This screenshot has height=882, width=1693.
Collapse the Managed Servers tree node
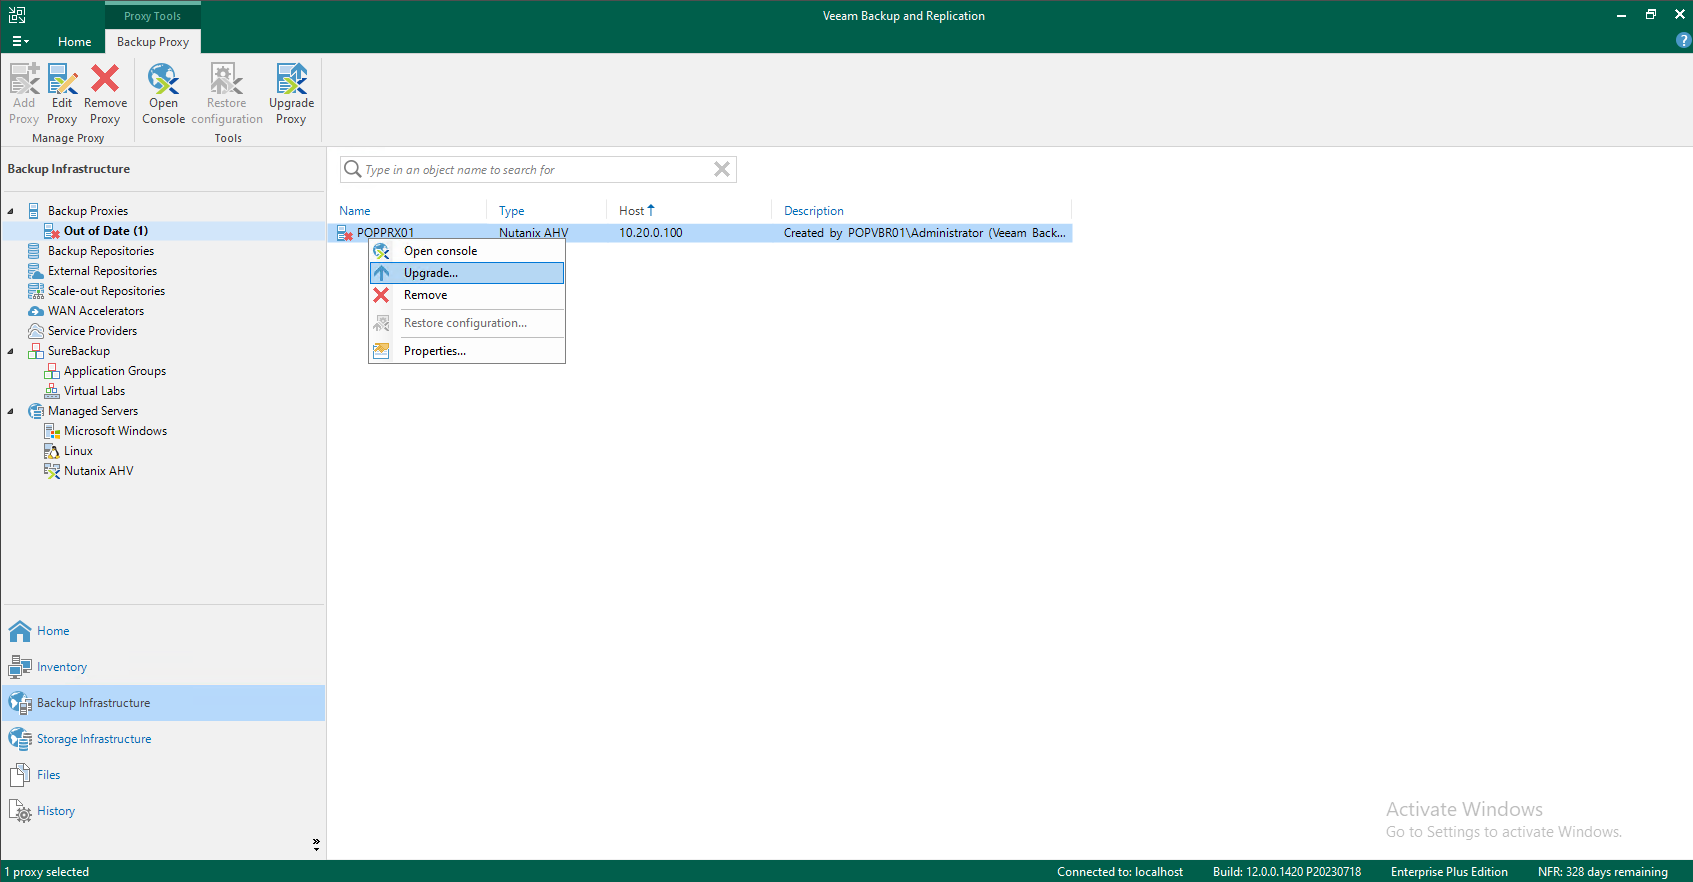coord(11,411)
